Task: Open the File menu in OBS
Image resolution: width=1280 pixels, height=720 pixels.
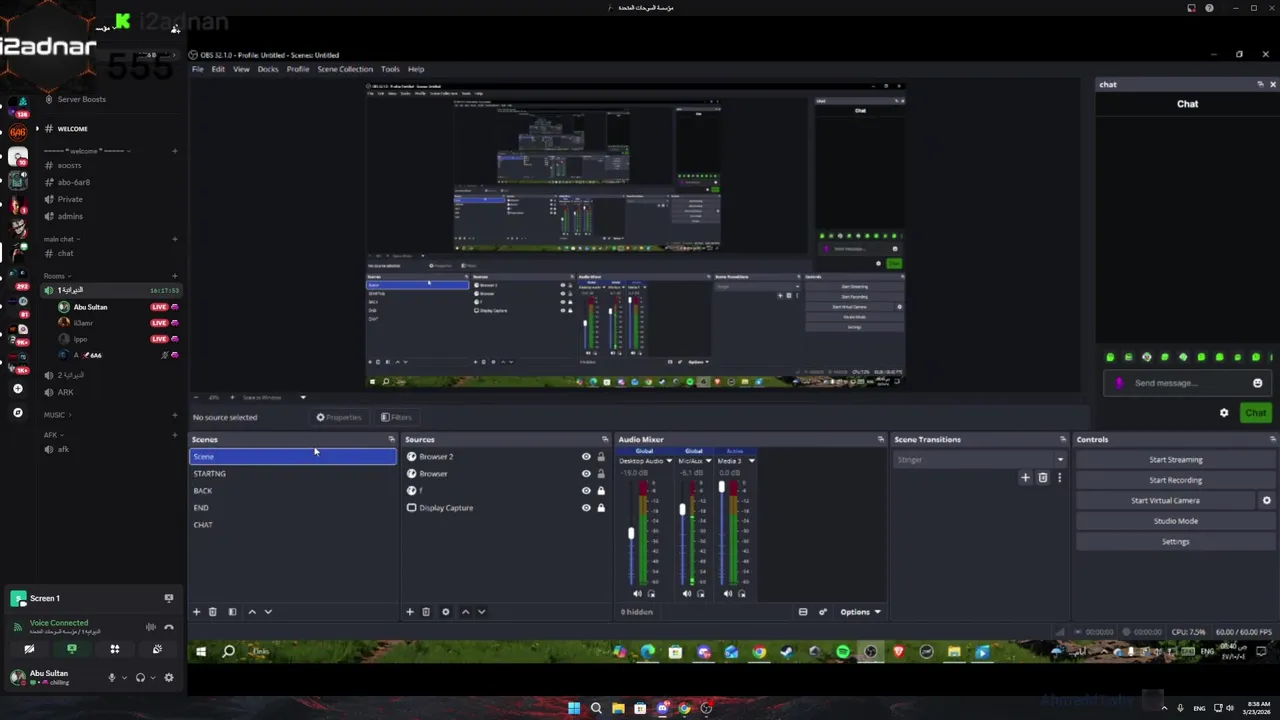Action: click(198, 69)
